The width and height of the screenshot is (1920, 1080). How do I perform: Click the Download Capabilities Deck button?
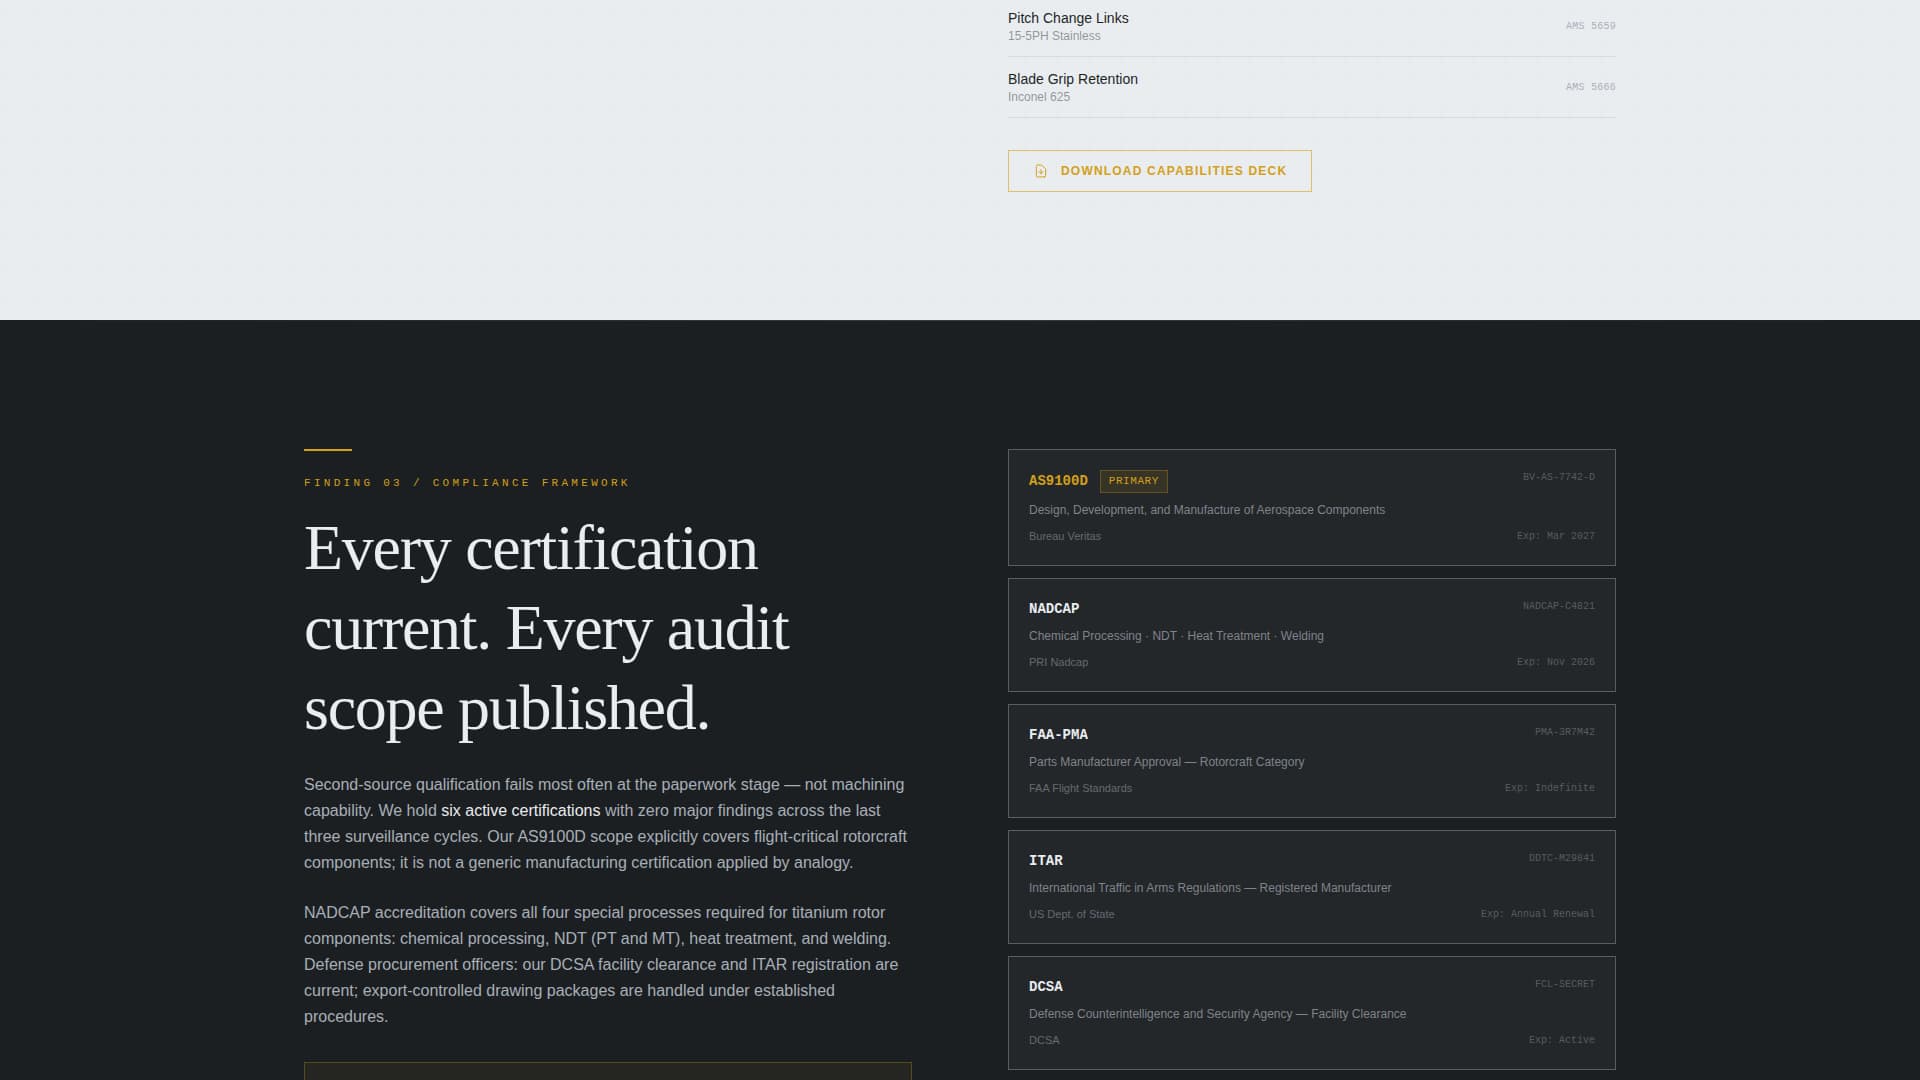pos(1159,171)
